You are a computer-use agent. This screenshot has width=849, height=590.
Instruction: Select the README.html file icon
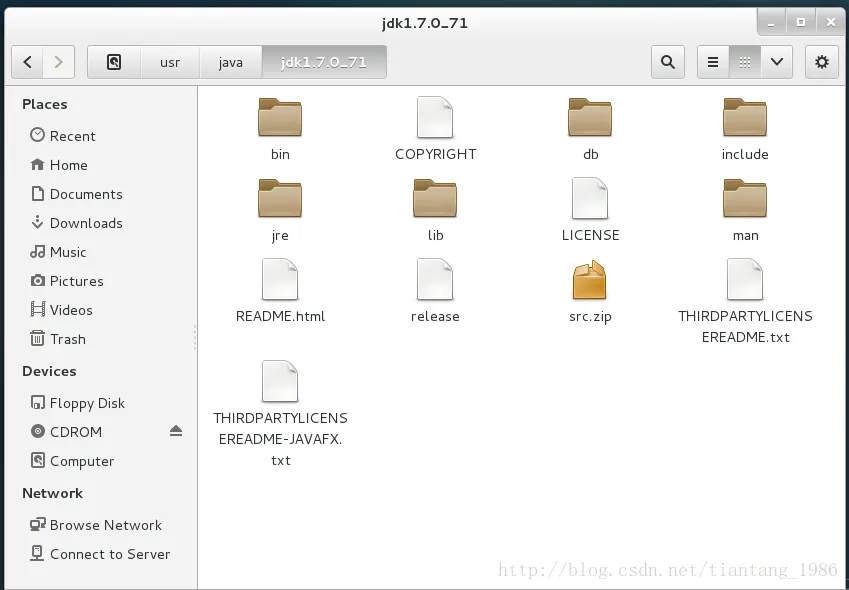pos(280,279)
